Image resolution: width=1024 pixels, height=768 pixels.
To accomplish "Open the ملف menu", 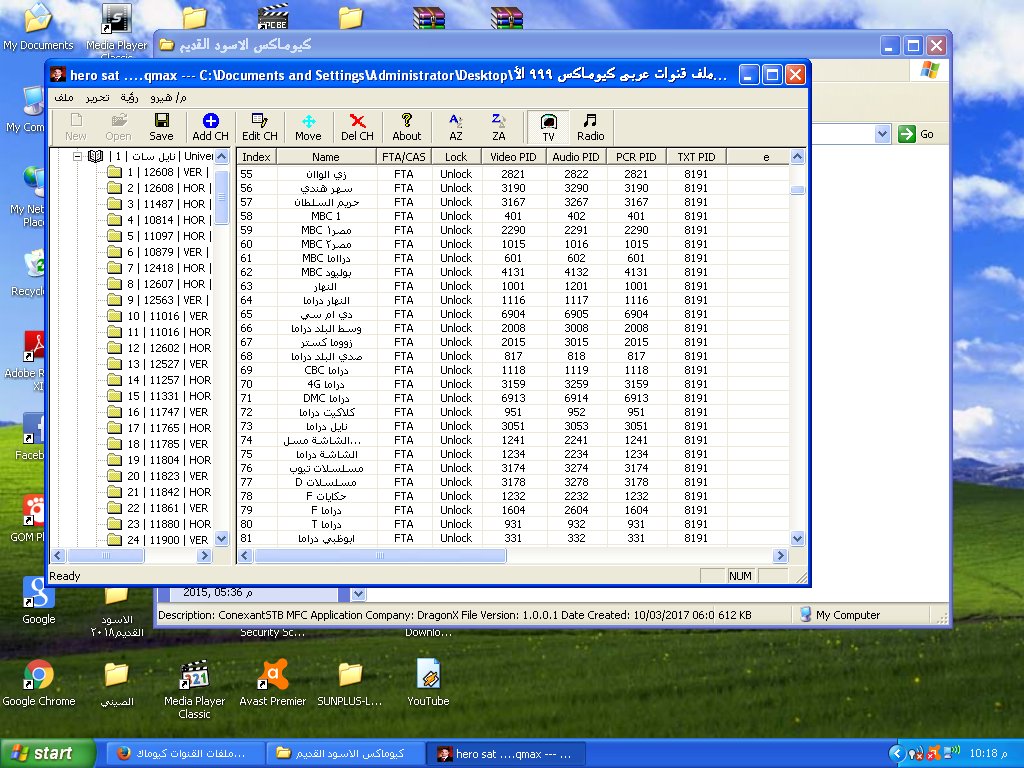I will 64,97.
